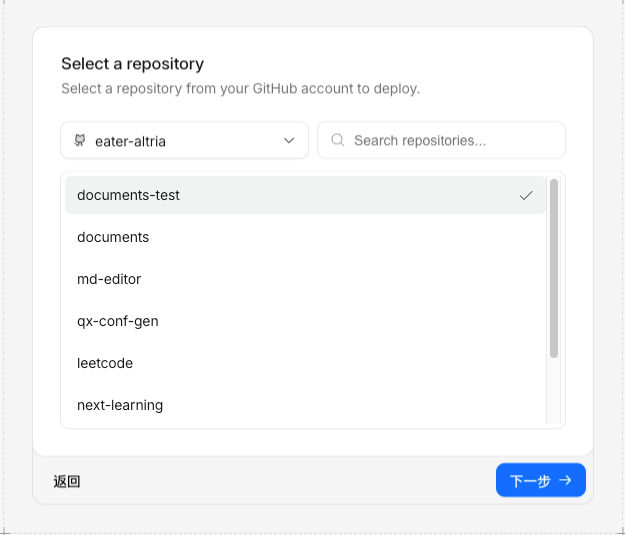The width and height of the screenshot is (625, 535).
Task: Choose the documents repository
Action: 300,238
